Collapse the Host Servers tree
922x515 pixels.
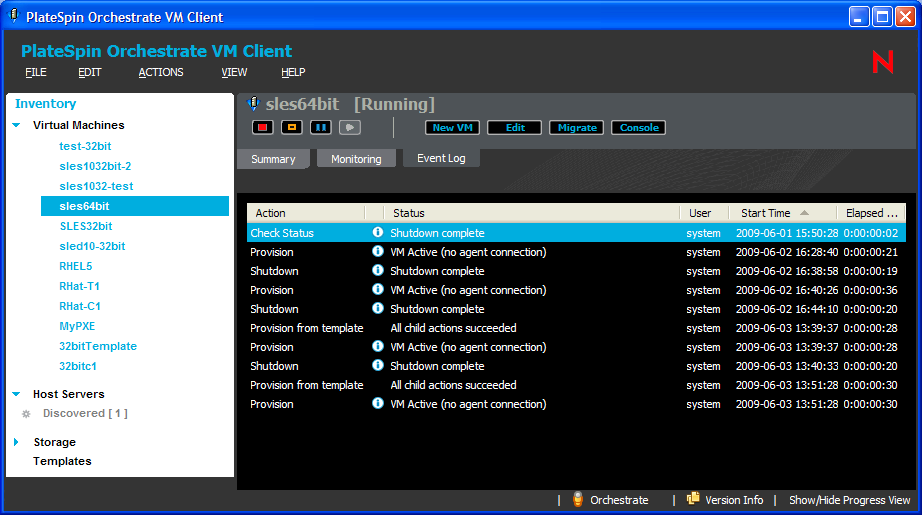(16, 394)
